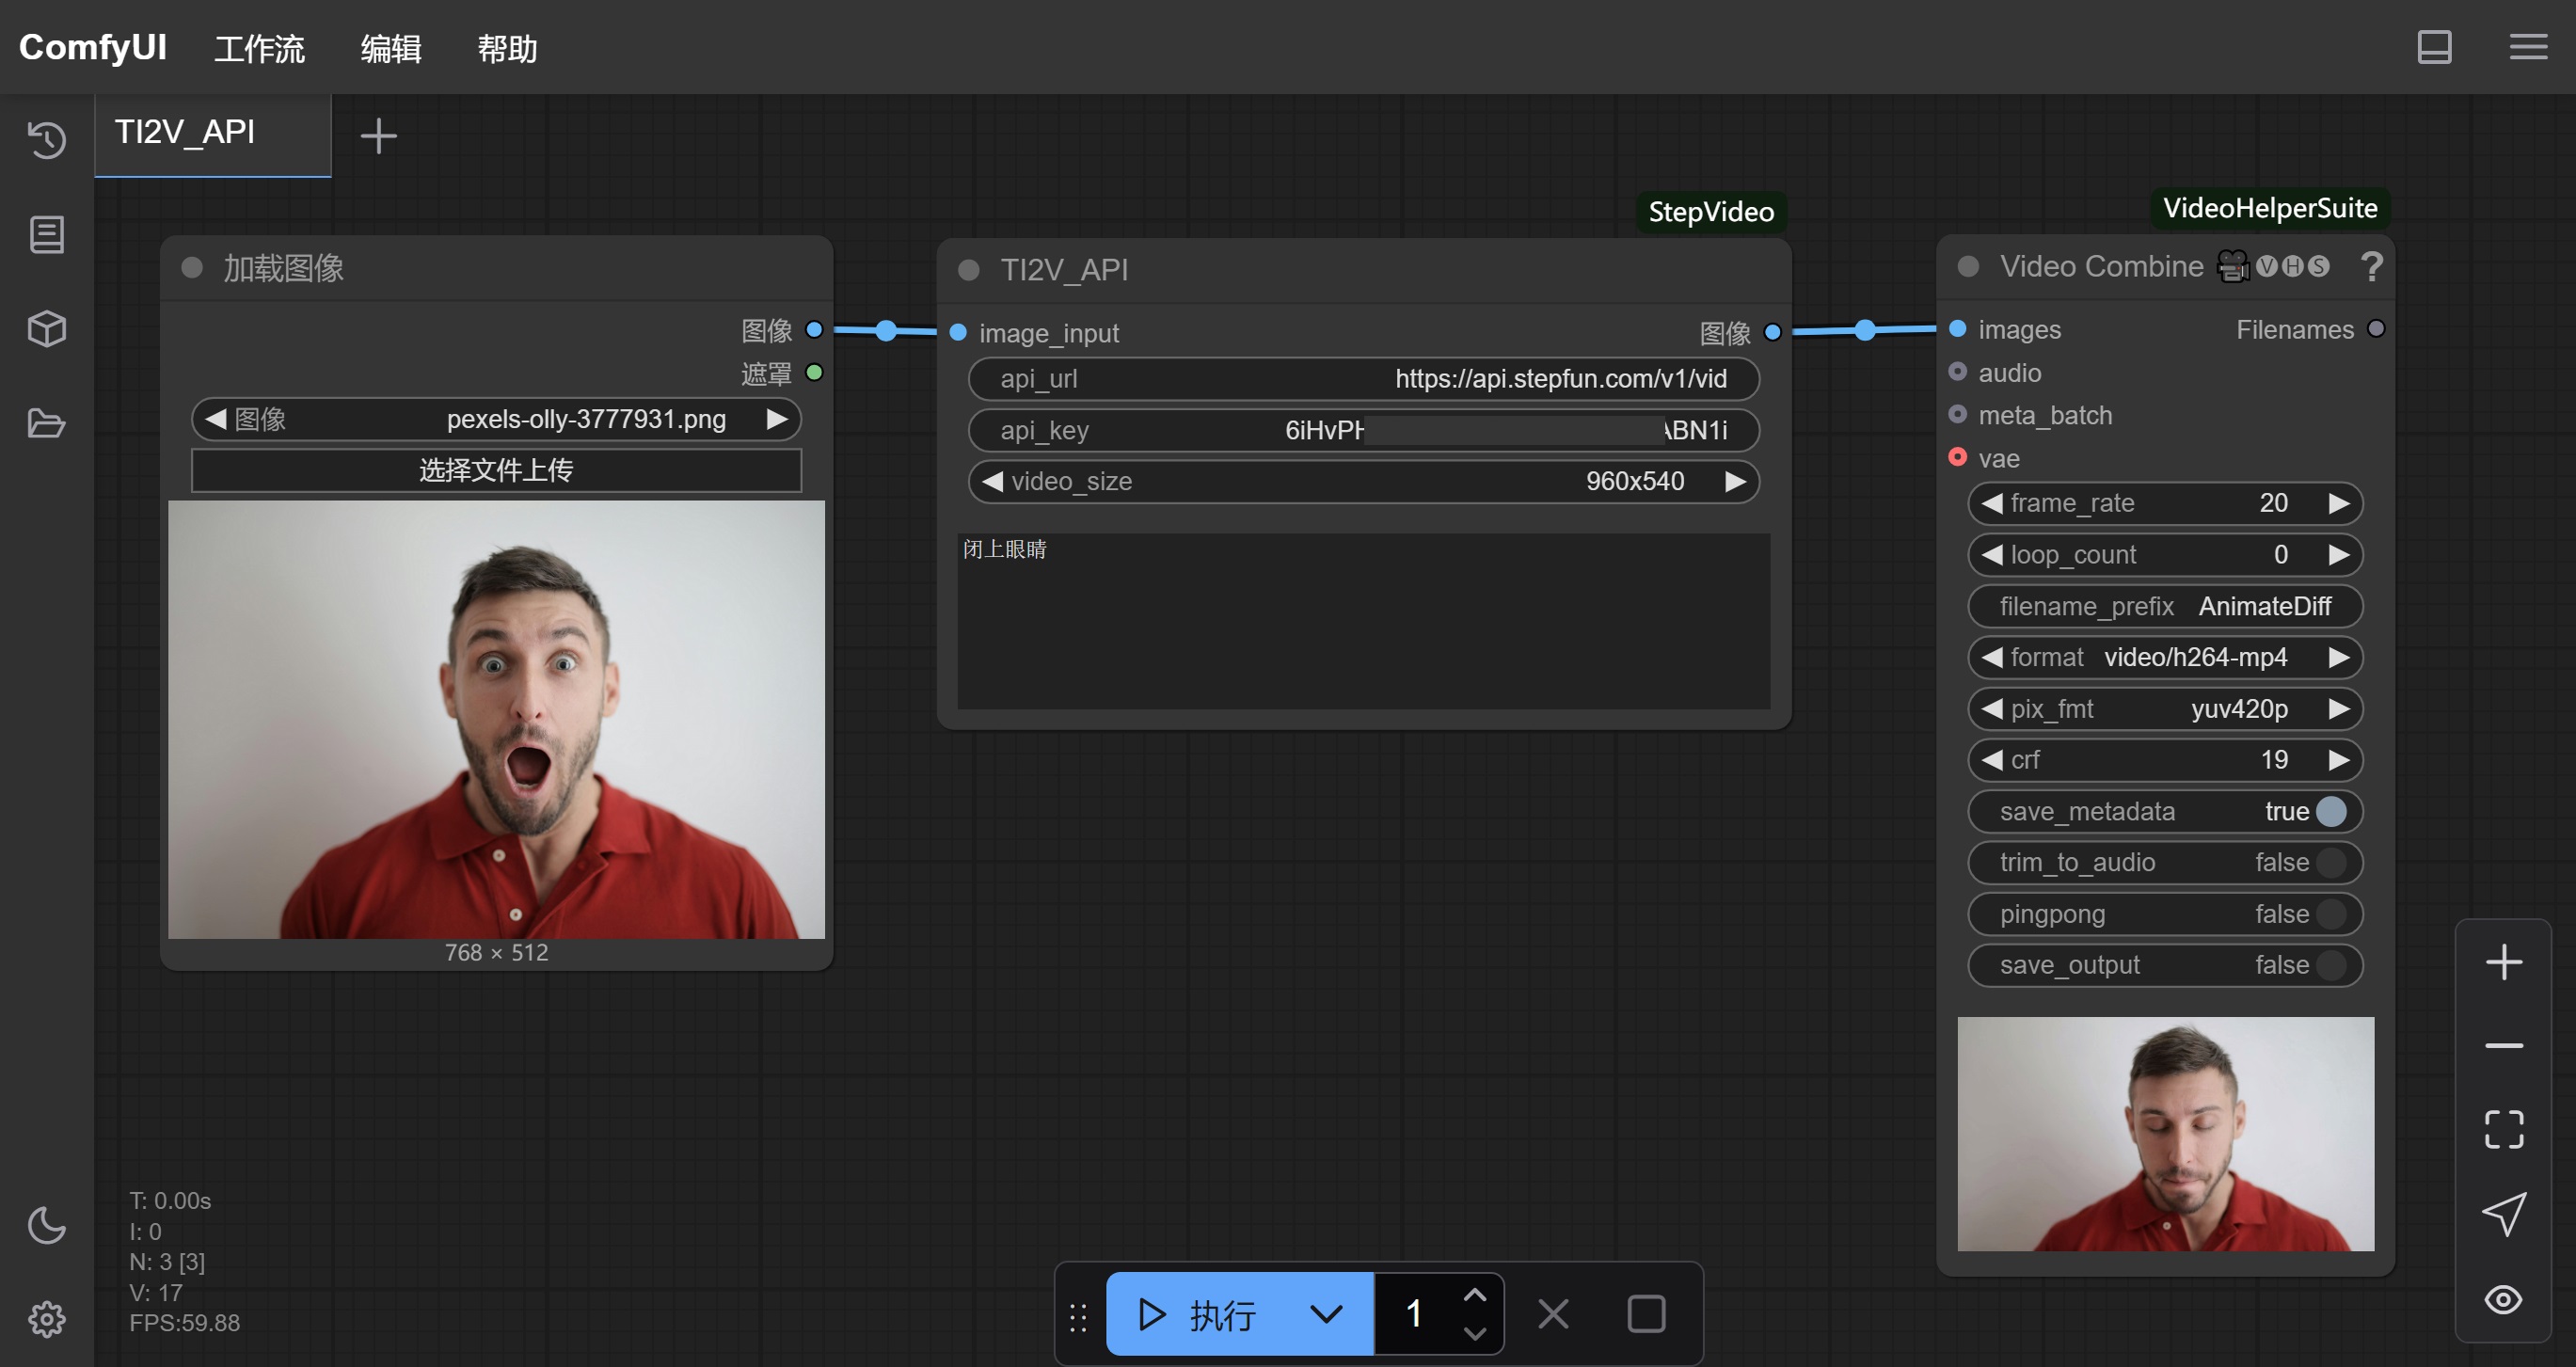Open the queue history sidebar icon

point(47,139)
